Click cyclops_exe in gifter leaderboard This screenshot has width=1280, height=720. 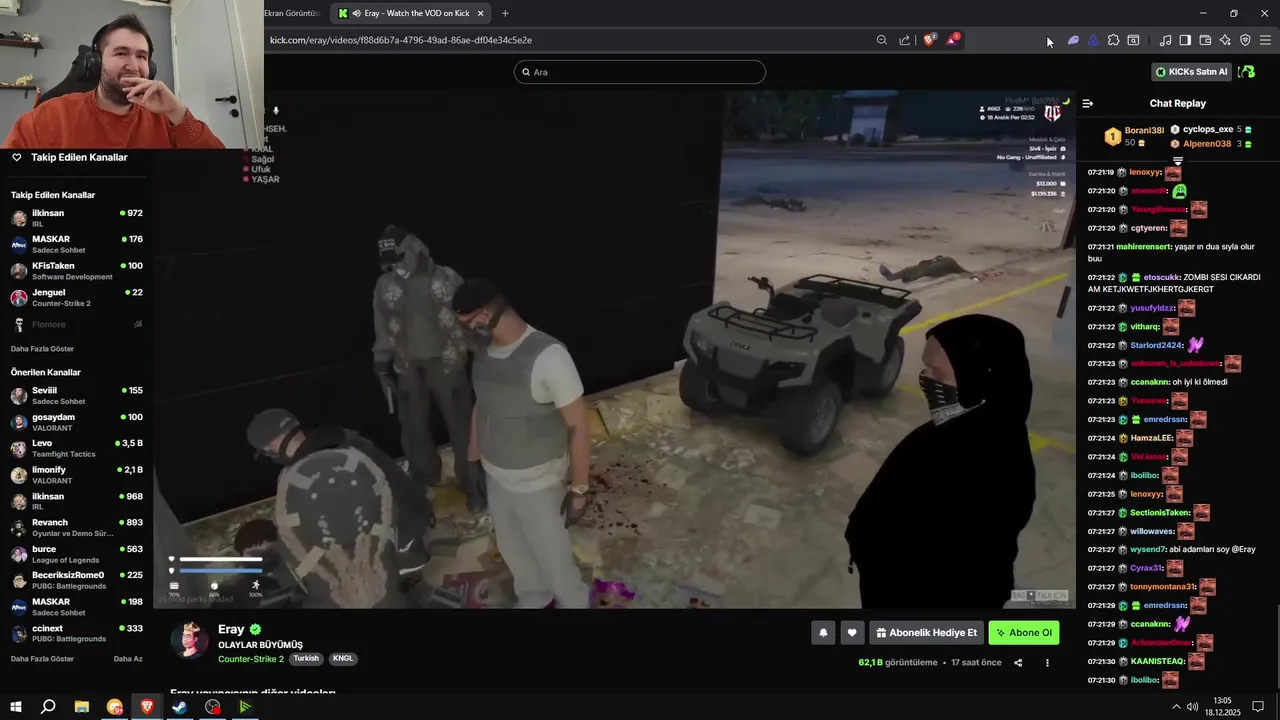pyautogui.click(x=1212, y=129)
